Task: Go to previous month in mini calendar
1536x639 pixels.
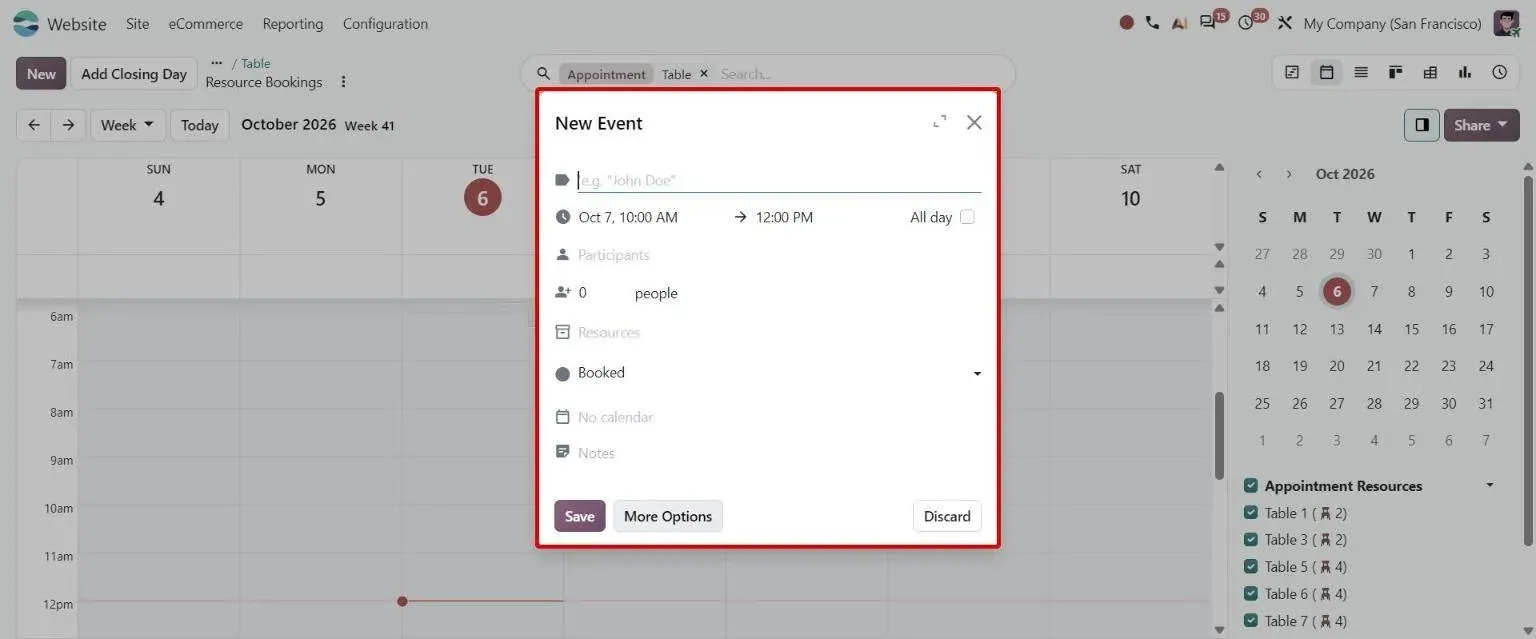Action: click(1259, 174)
